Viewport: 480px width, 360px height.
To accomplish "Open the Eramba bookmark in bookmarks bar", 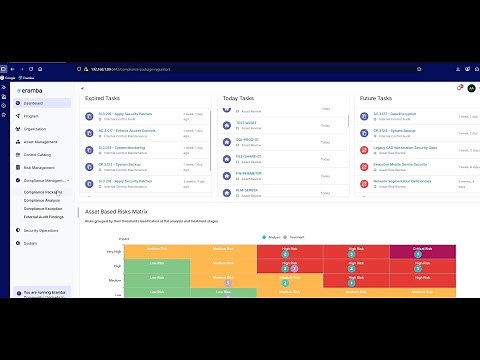I will [x=26, y=78].
